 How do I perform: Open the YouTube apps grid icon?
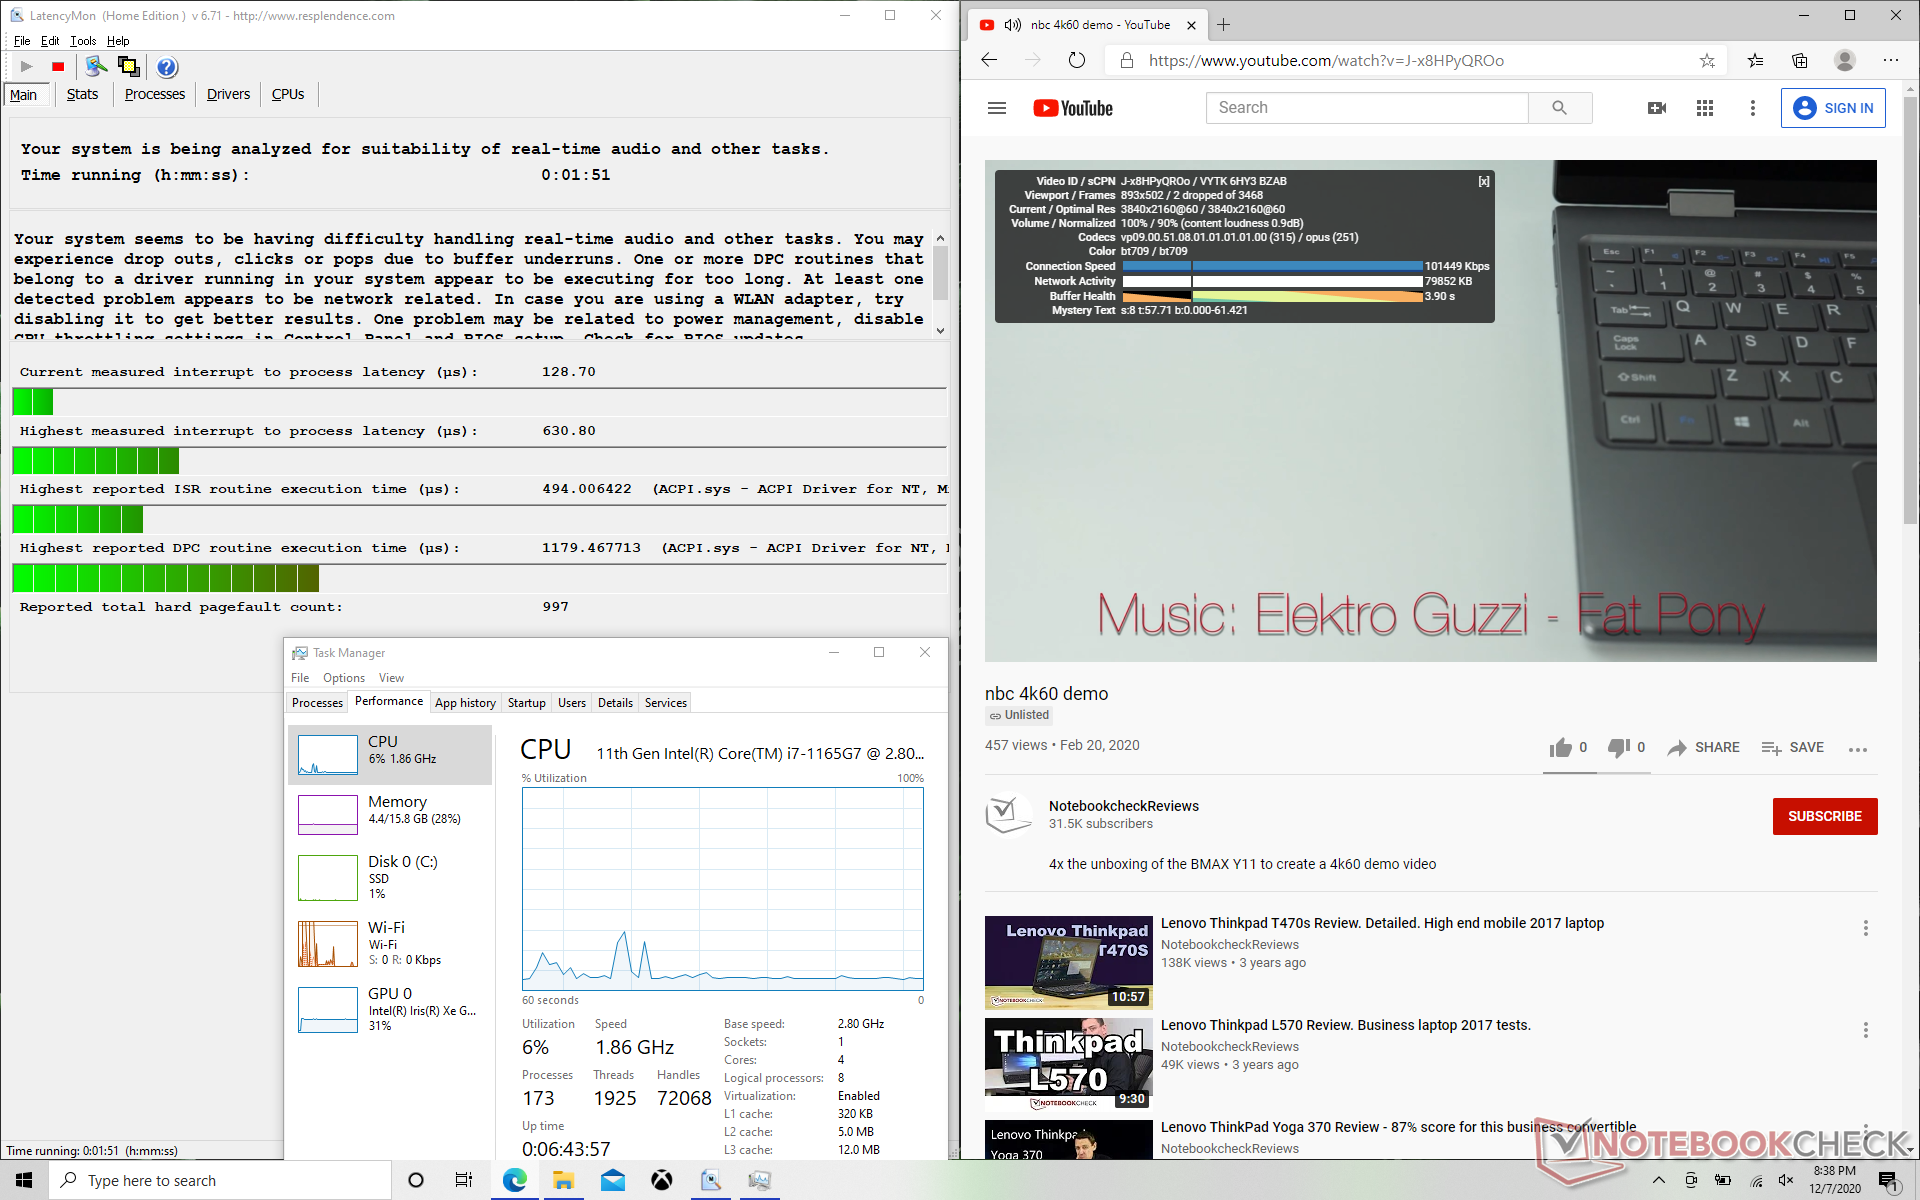[1704, 108]
